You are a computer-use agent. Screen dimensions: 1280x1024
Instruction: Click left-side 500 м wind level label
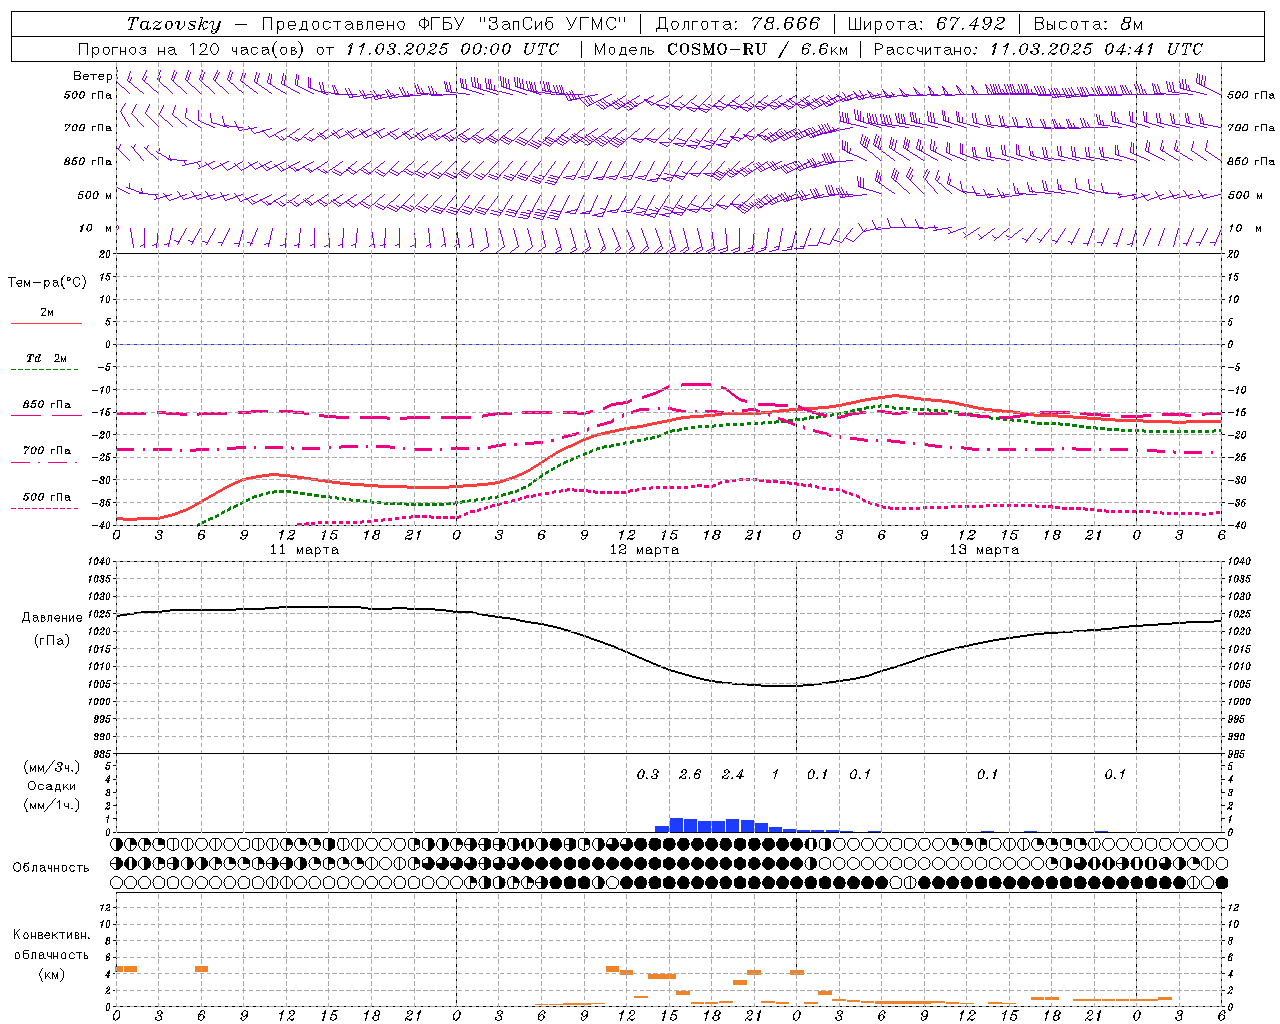(x=95, y=195)
